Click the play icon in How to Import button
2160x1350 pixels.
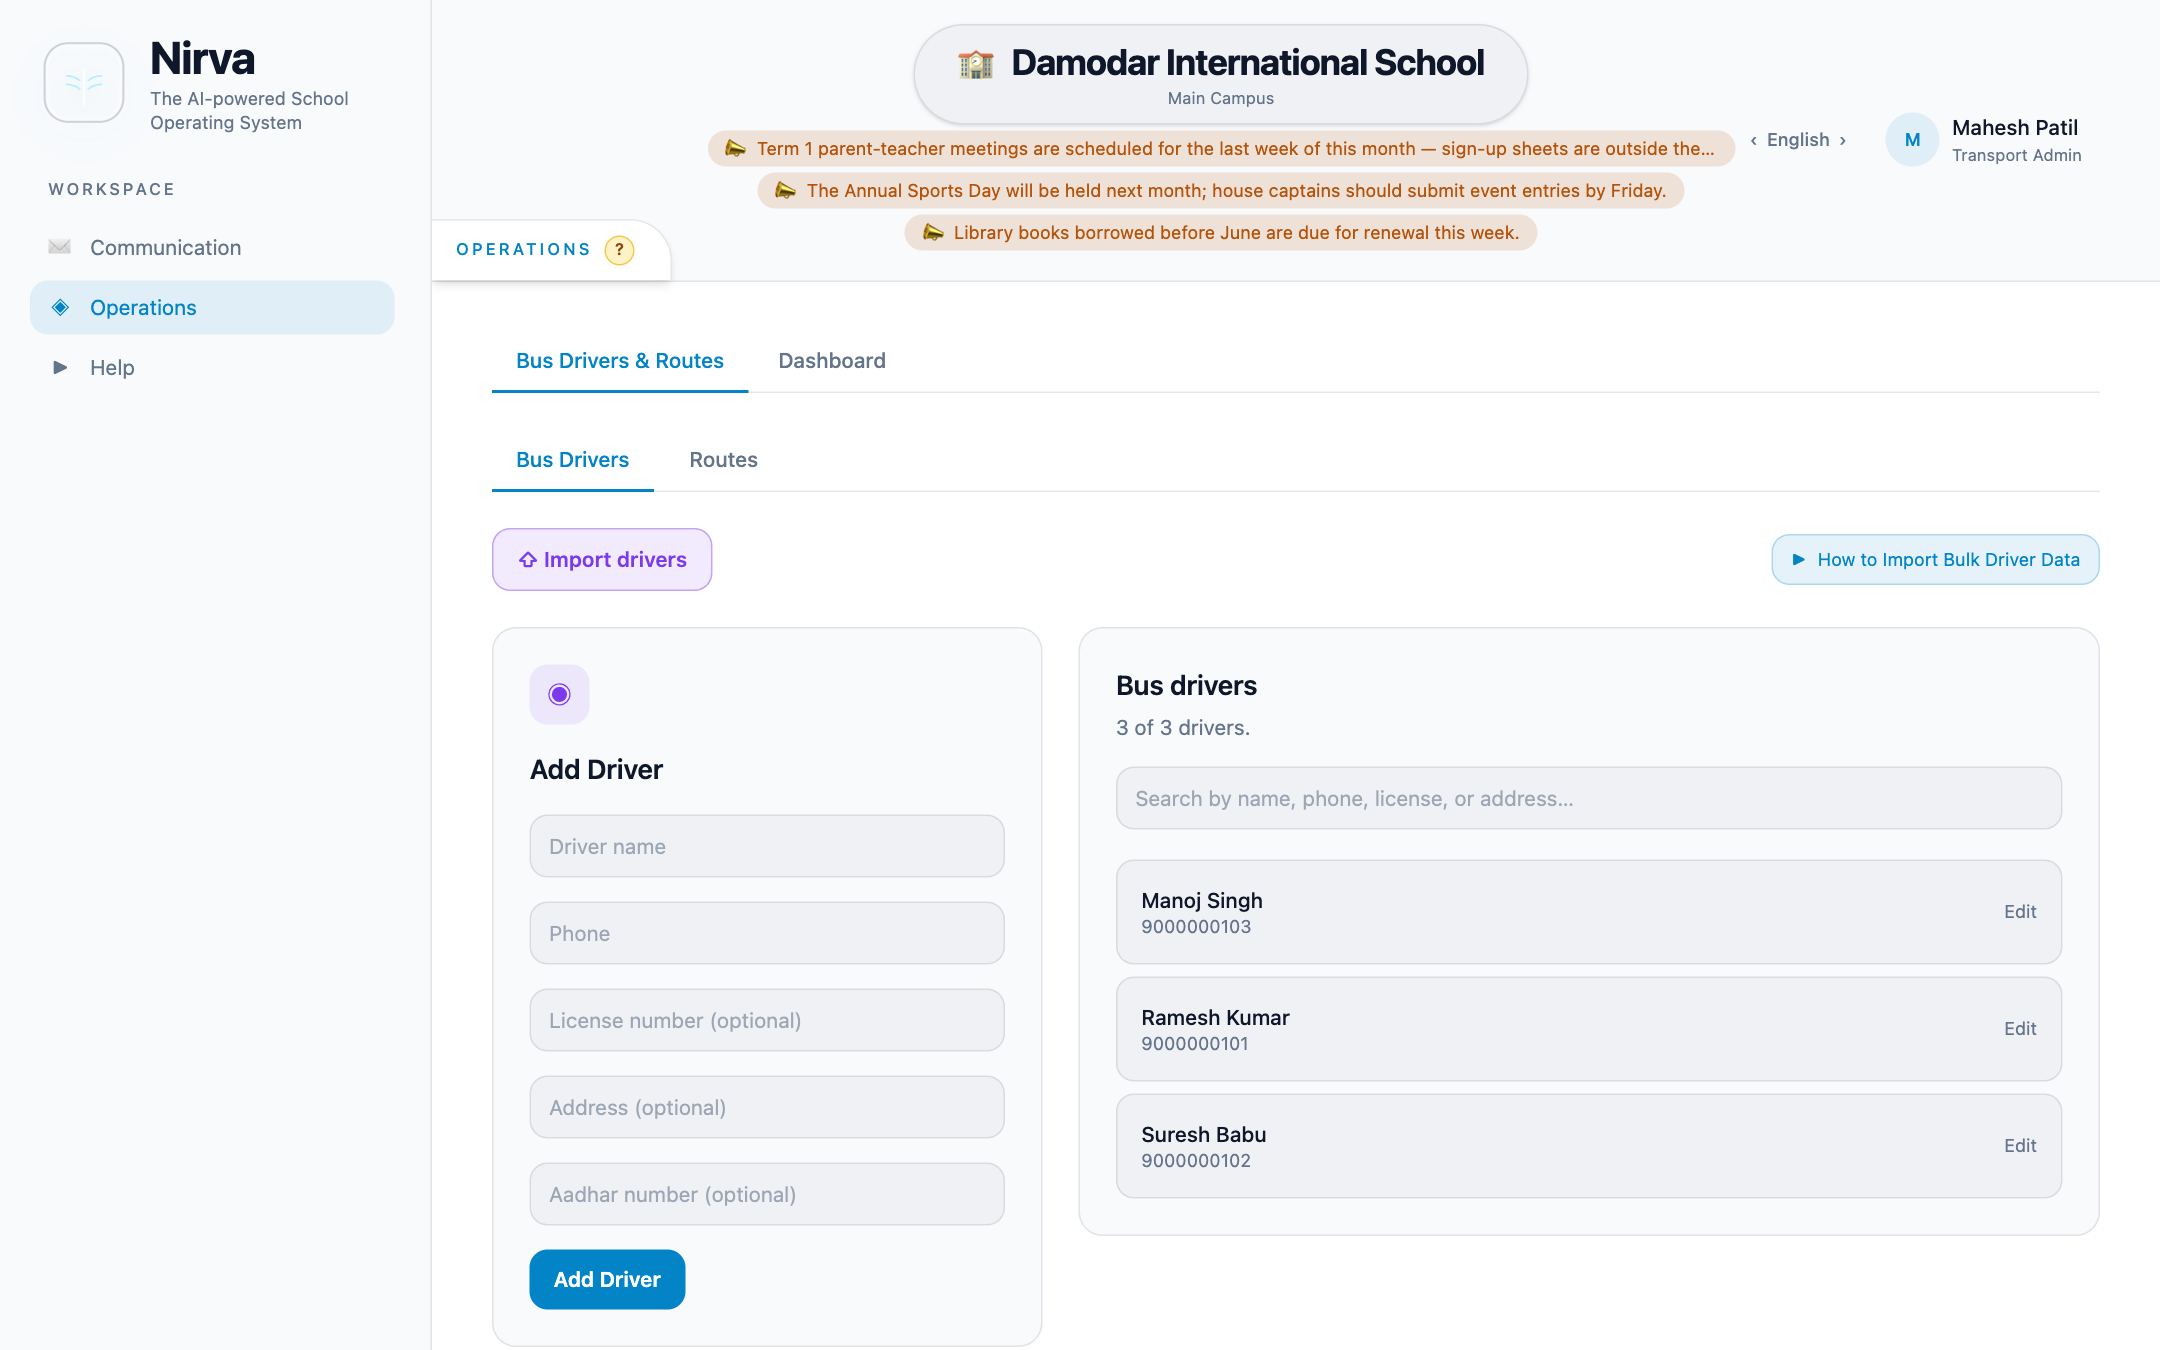coord(1798,560)
